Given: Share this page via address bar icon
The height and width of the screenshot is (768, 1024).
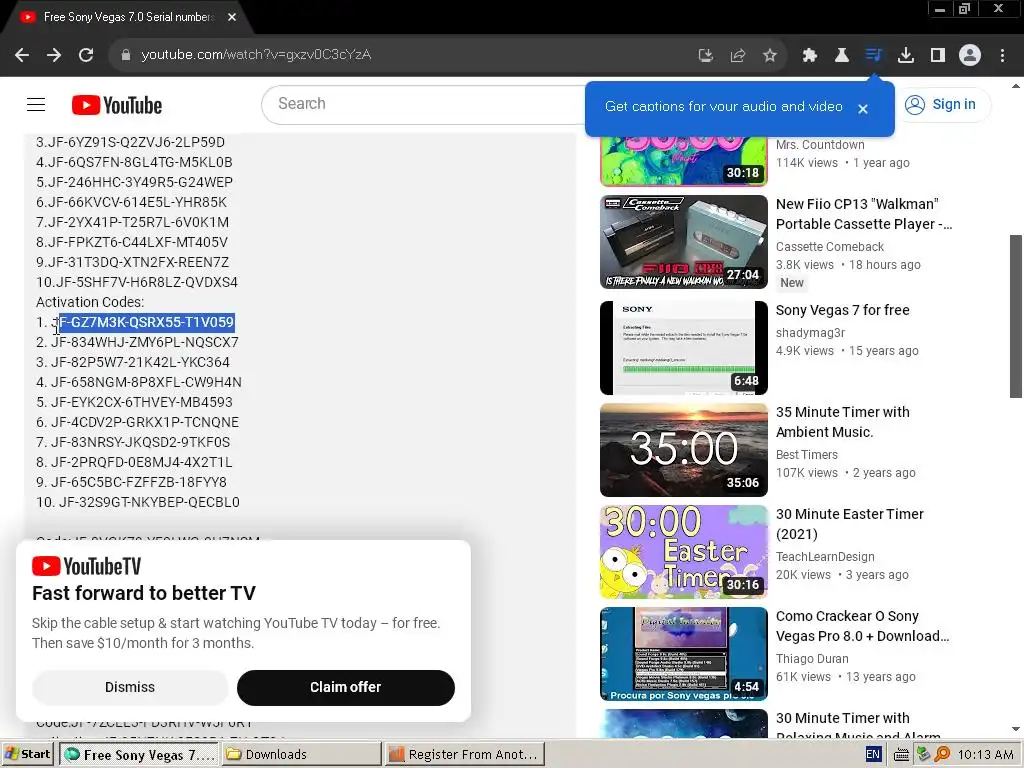Looking at the screenshot, I should coord(738,56).
